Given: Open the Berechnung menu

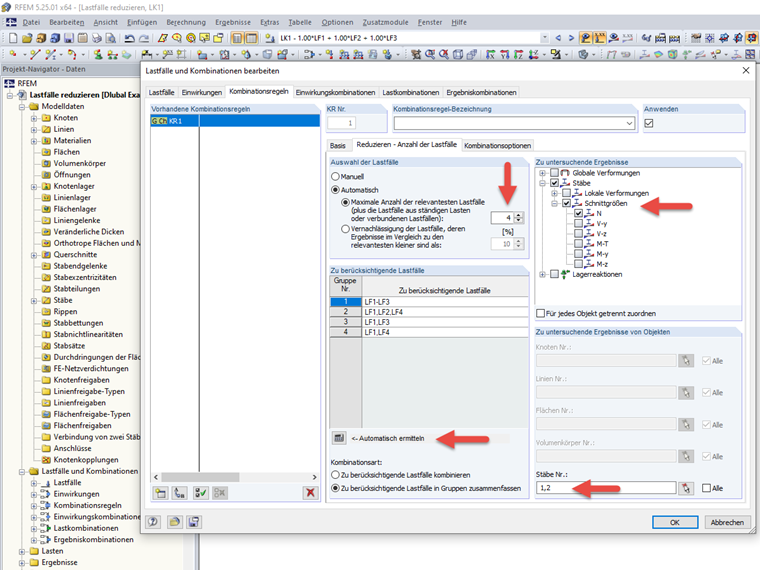Looking at the screenshot, I should click(x=186, y=22).
